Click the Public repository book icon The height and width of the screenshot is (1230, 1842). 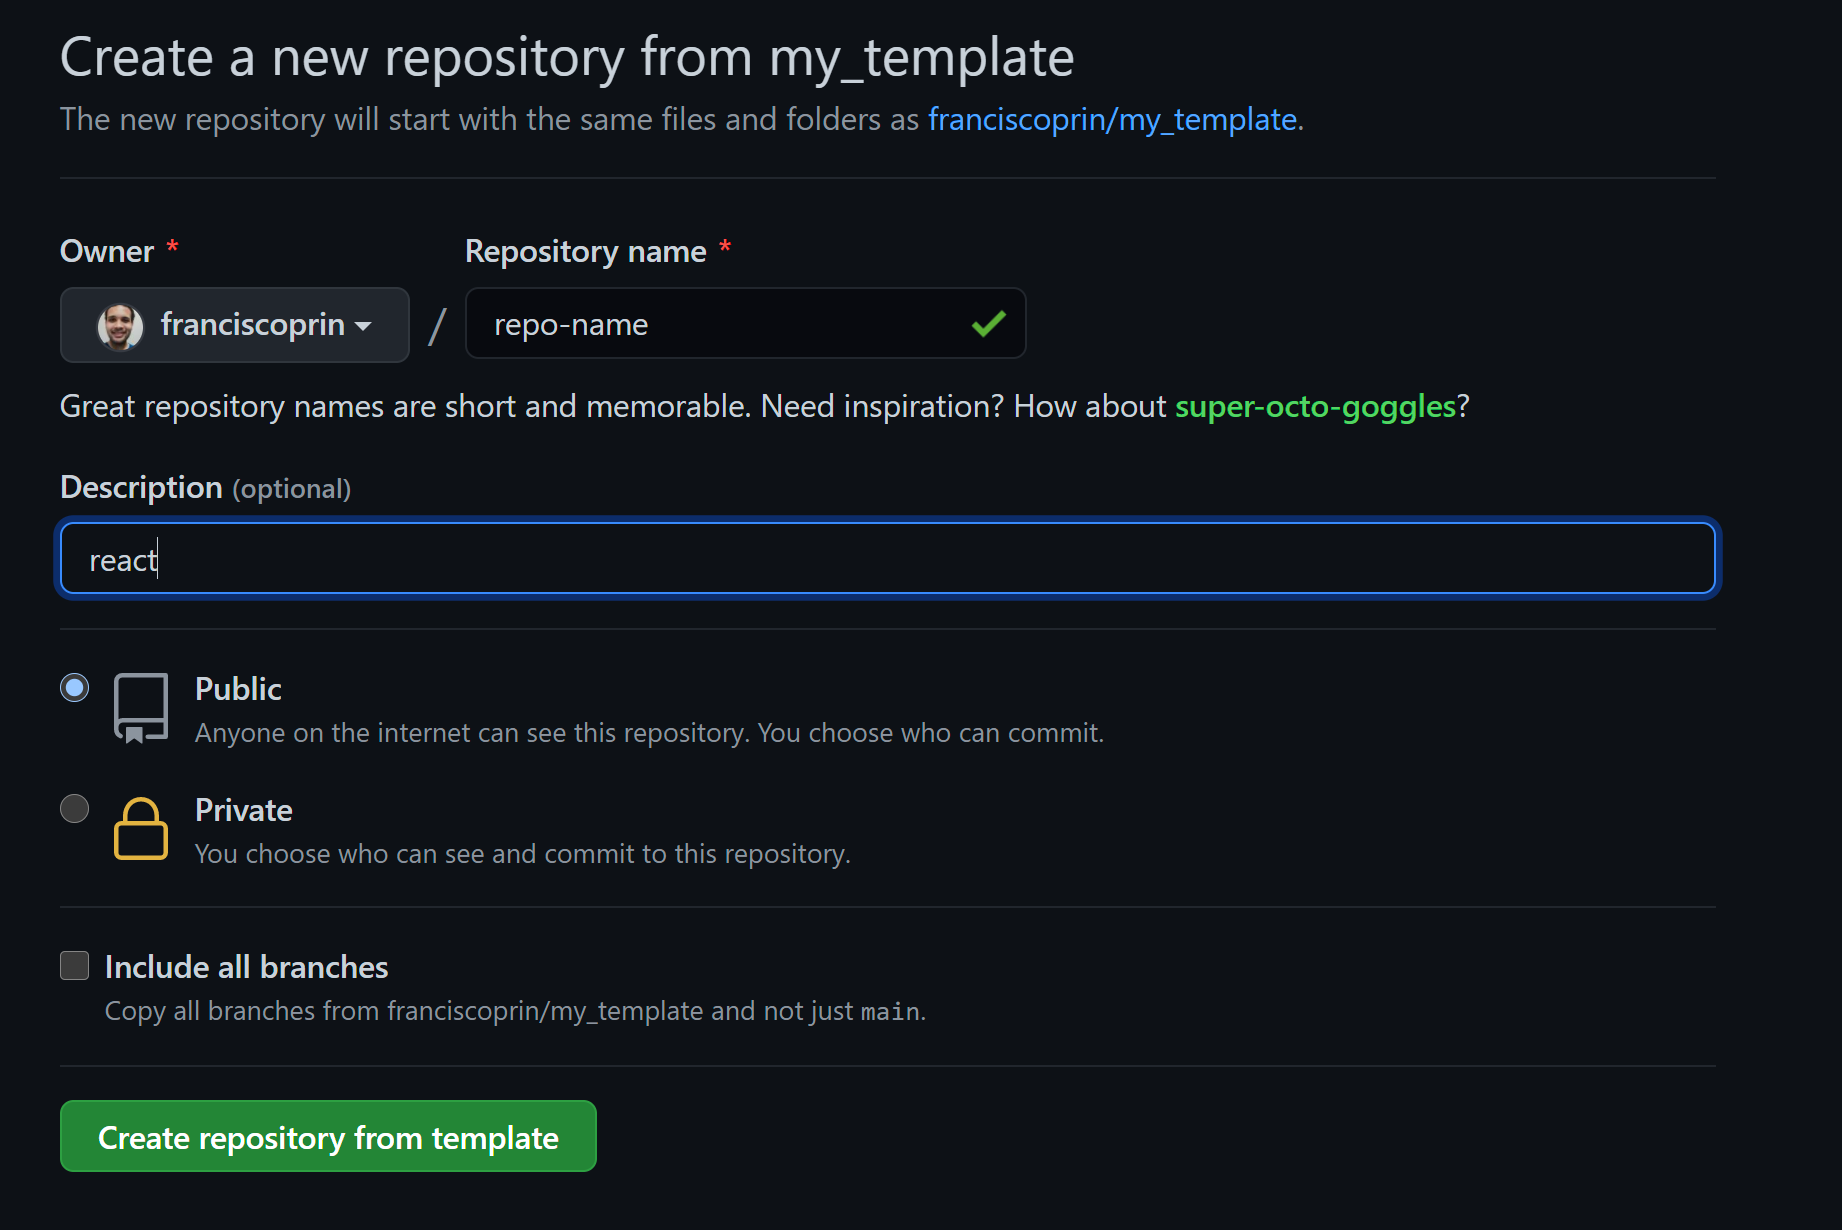(141, 708)
